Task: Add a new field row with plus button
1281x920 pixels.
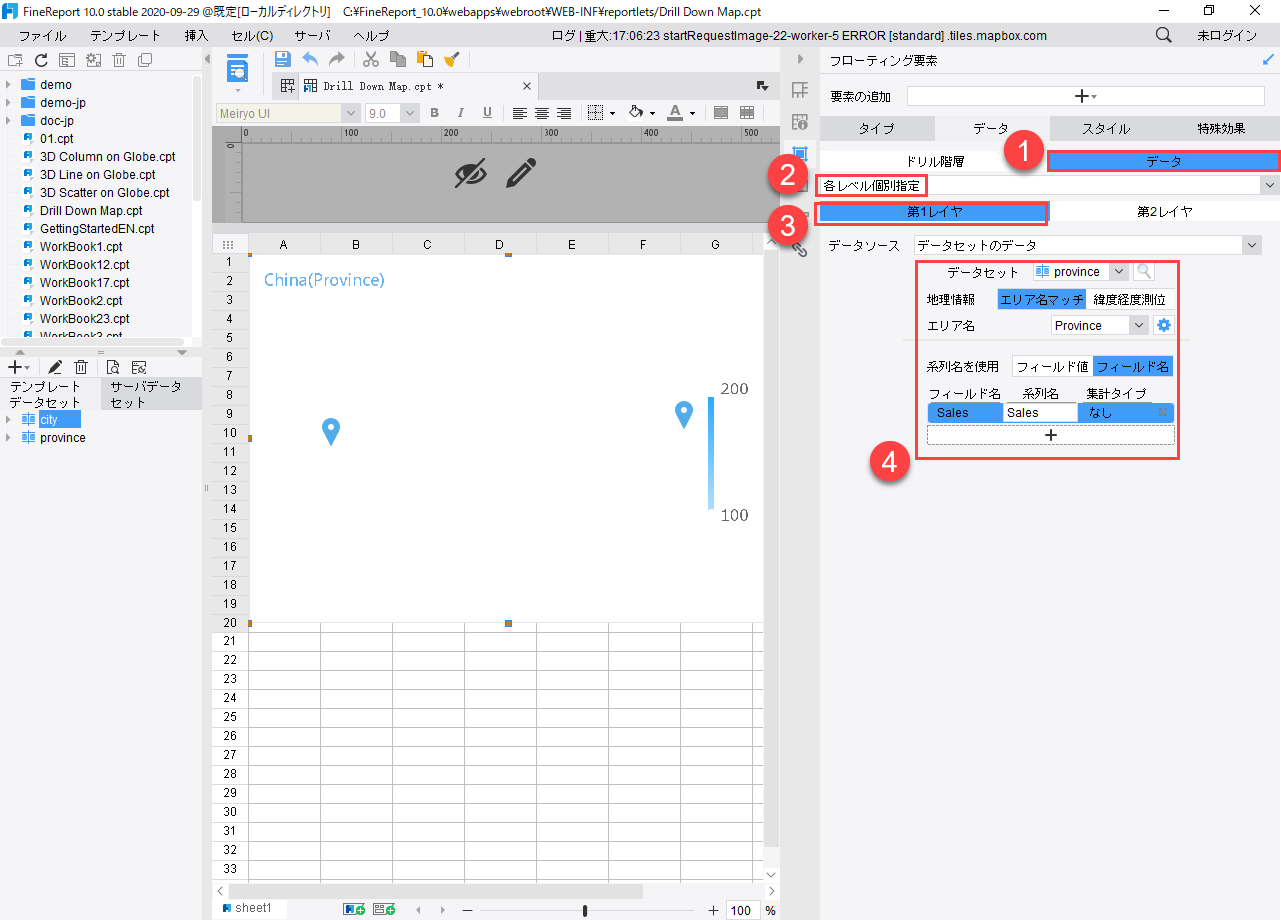Action: click(x=1051, y=435)
